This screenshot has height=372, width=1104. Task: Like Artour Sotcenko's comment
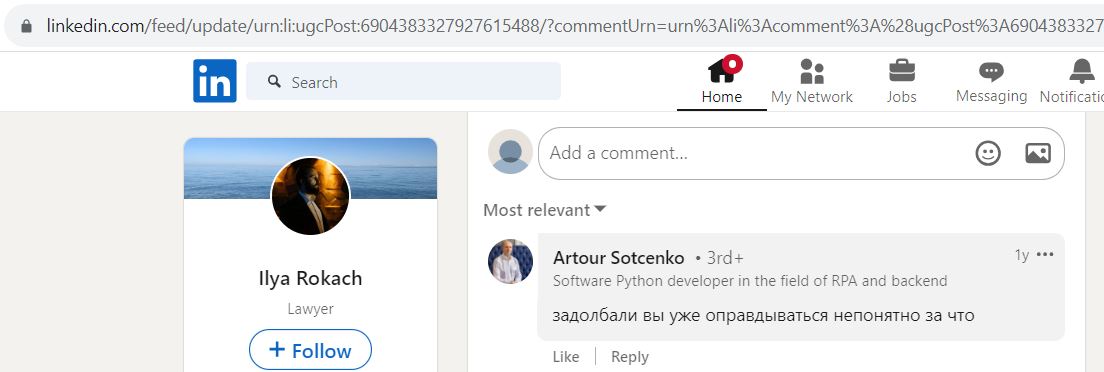[x=566, y=356]
